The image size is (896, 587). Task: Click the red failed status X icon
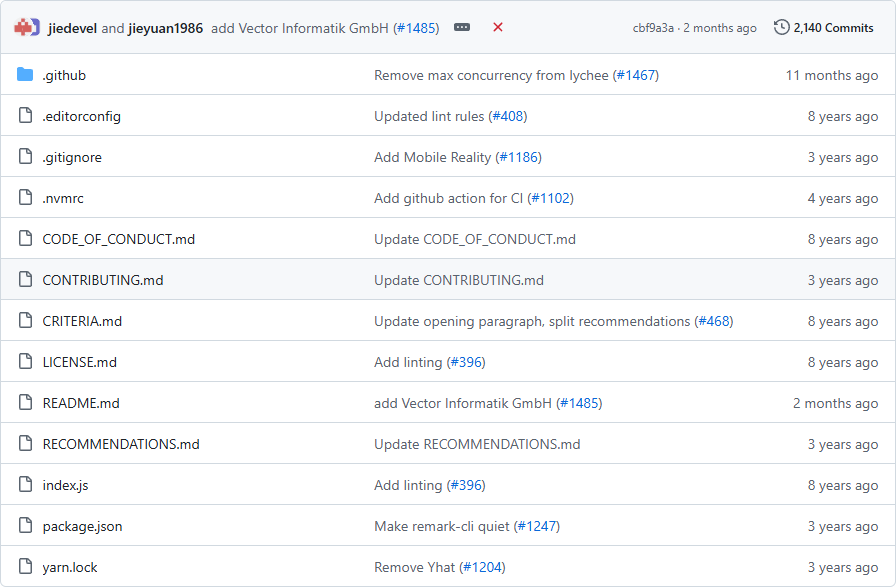pos(498,28)
